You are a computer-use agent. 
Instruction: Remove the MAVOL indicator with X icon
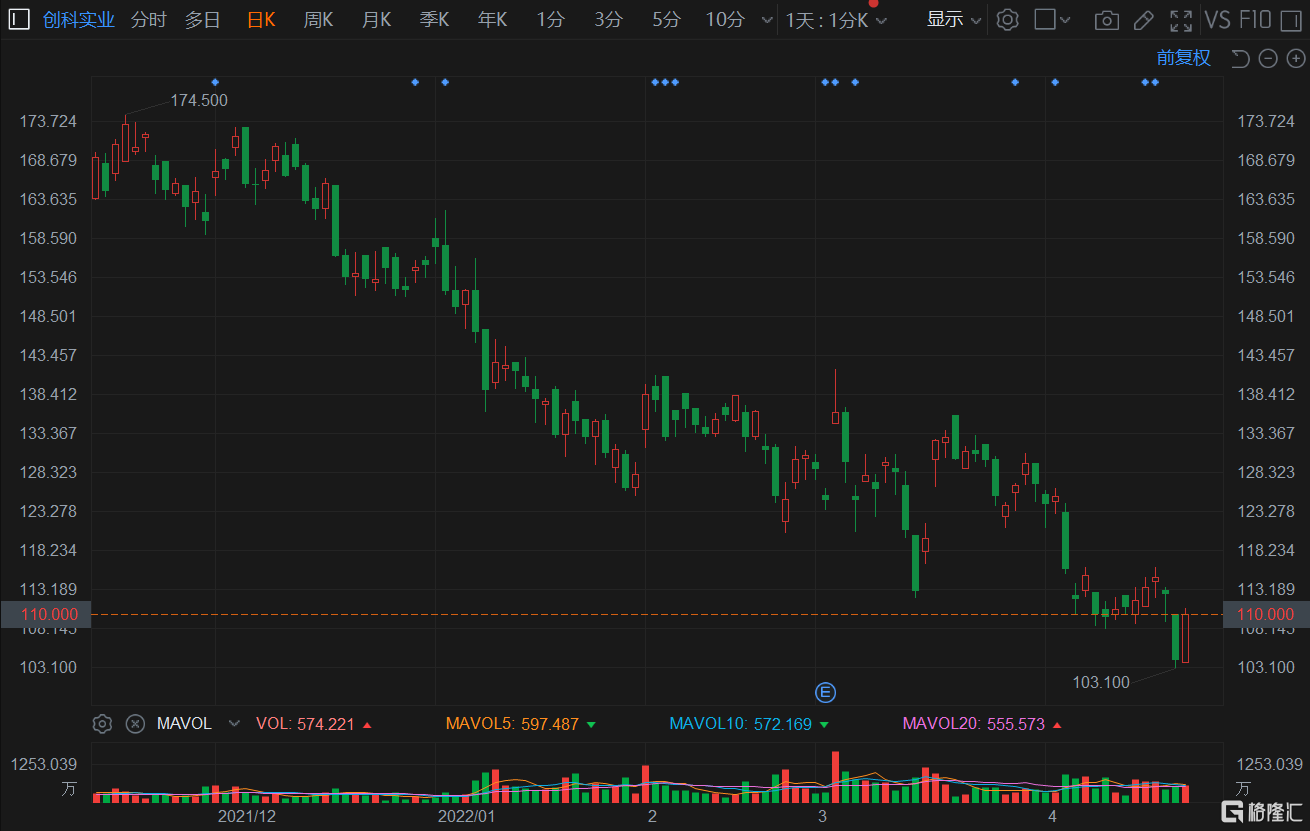(x=135, y=723)
